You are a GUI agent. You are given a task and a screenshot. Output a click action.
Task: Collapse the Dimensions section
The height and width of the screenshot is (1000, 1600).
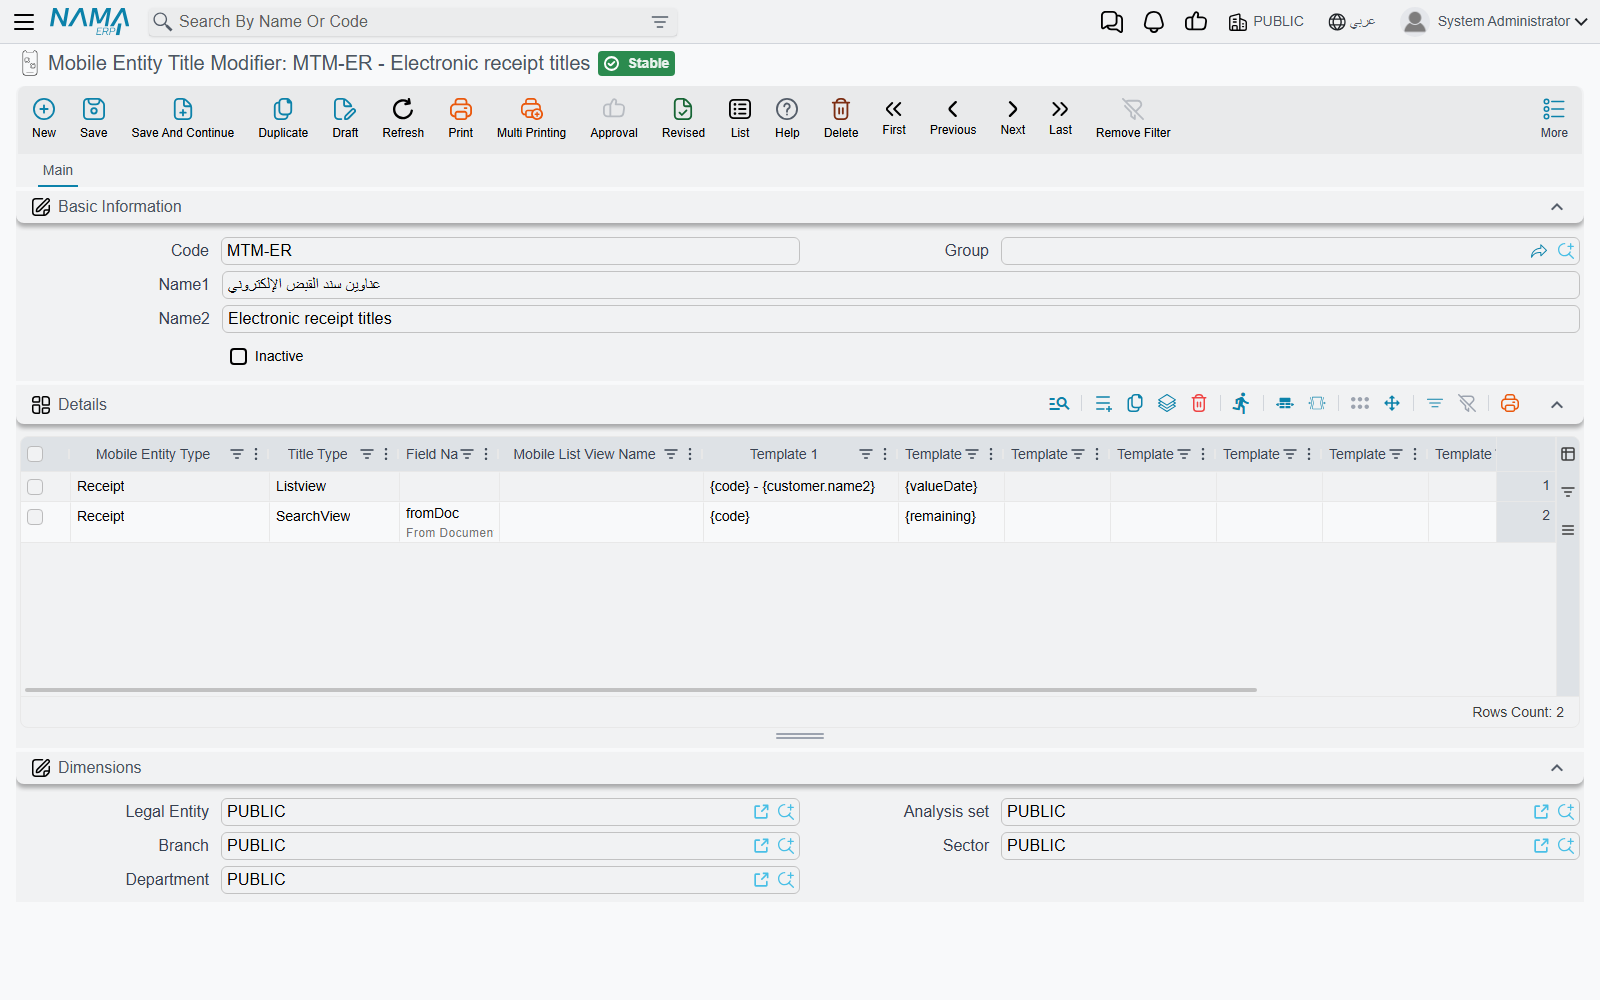(1557, 768)
